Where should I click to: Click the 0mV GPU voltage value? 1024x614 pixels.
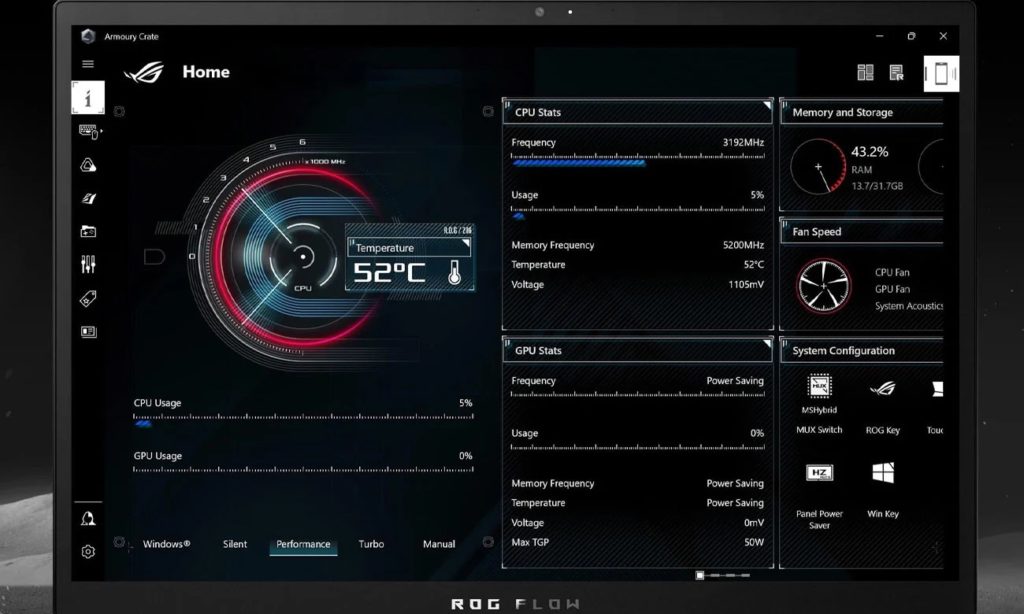point(754,523)
